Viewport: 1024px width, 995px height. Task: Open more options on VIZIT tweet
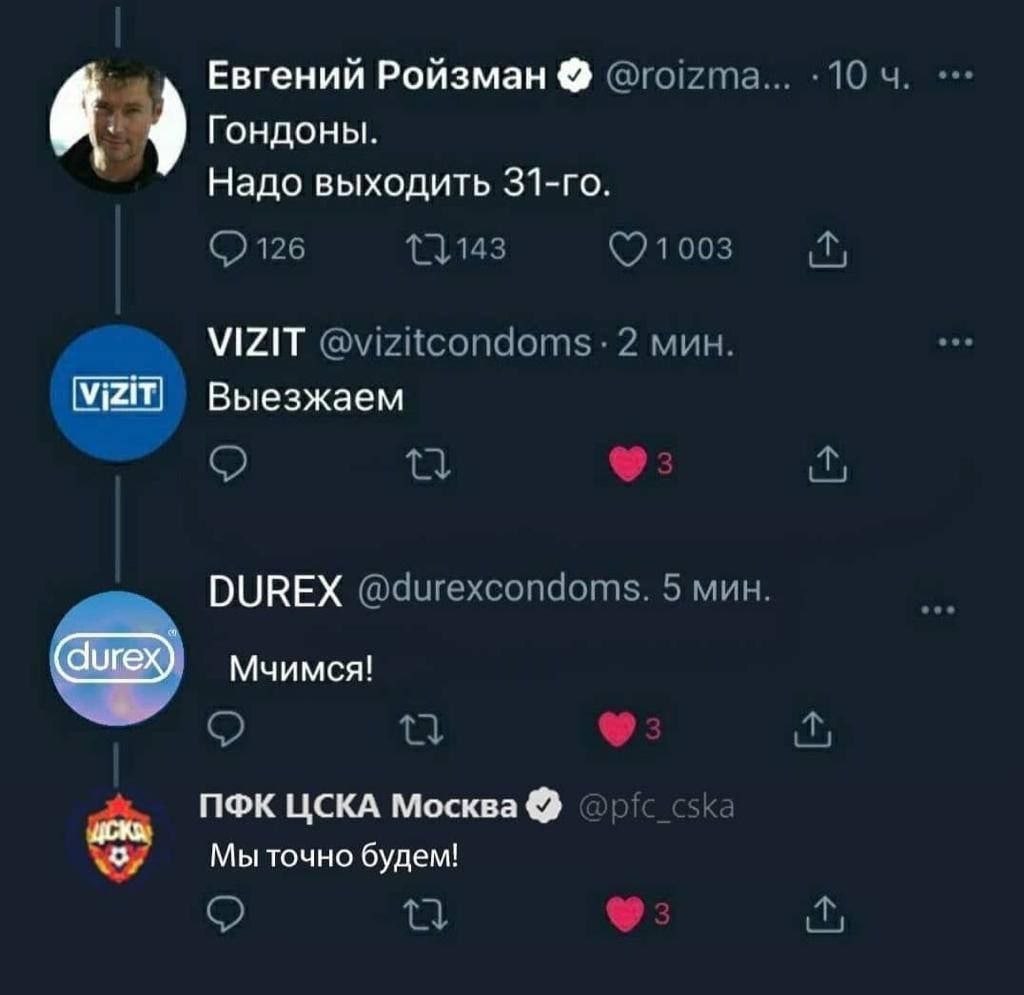pyautogui.click(x=955, y=341)
